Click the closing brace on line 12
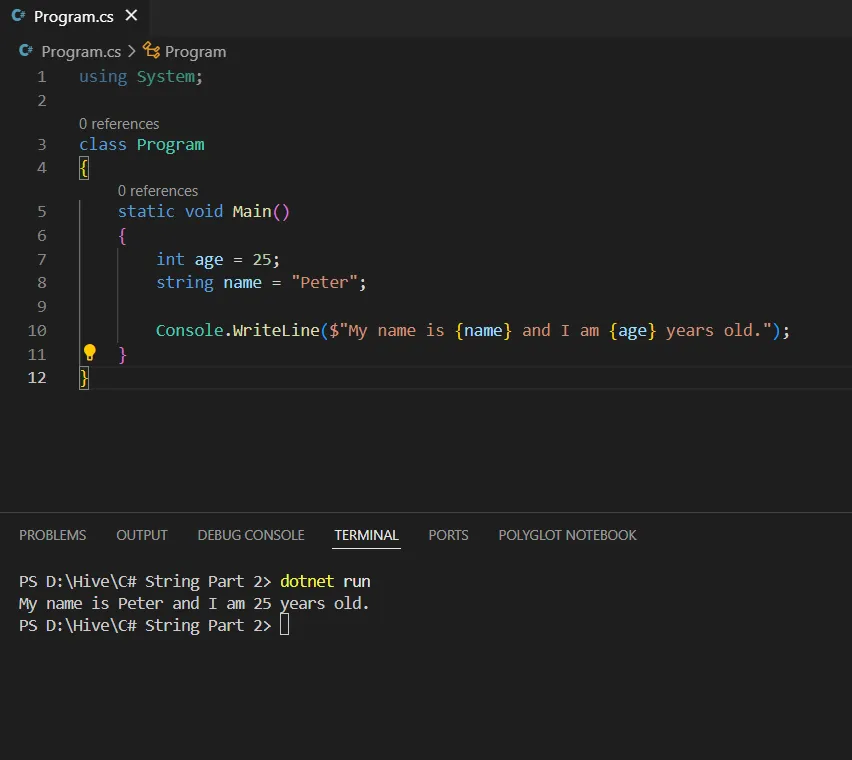 click(x=84, y=378)
